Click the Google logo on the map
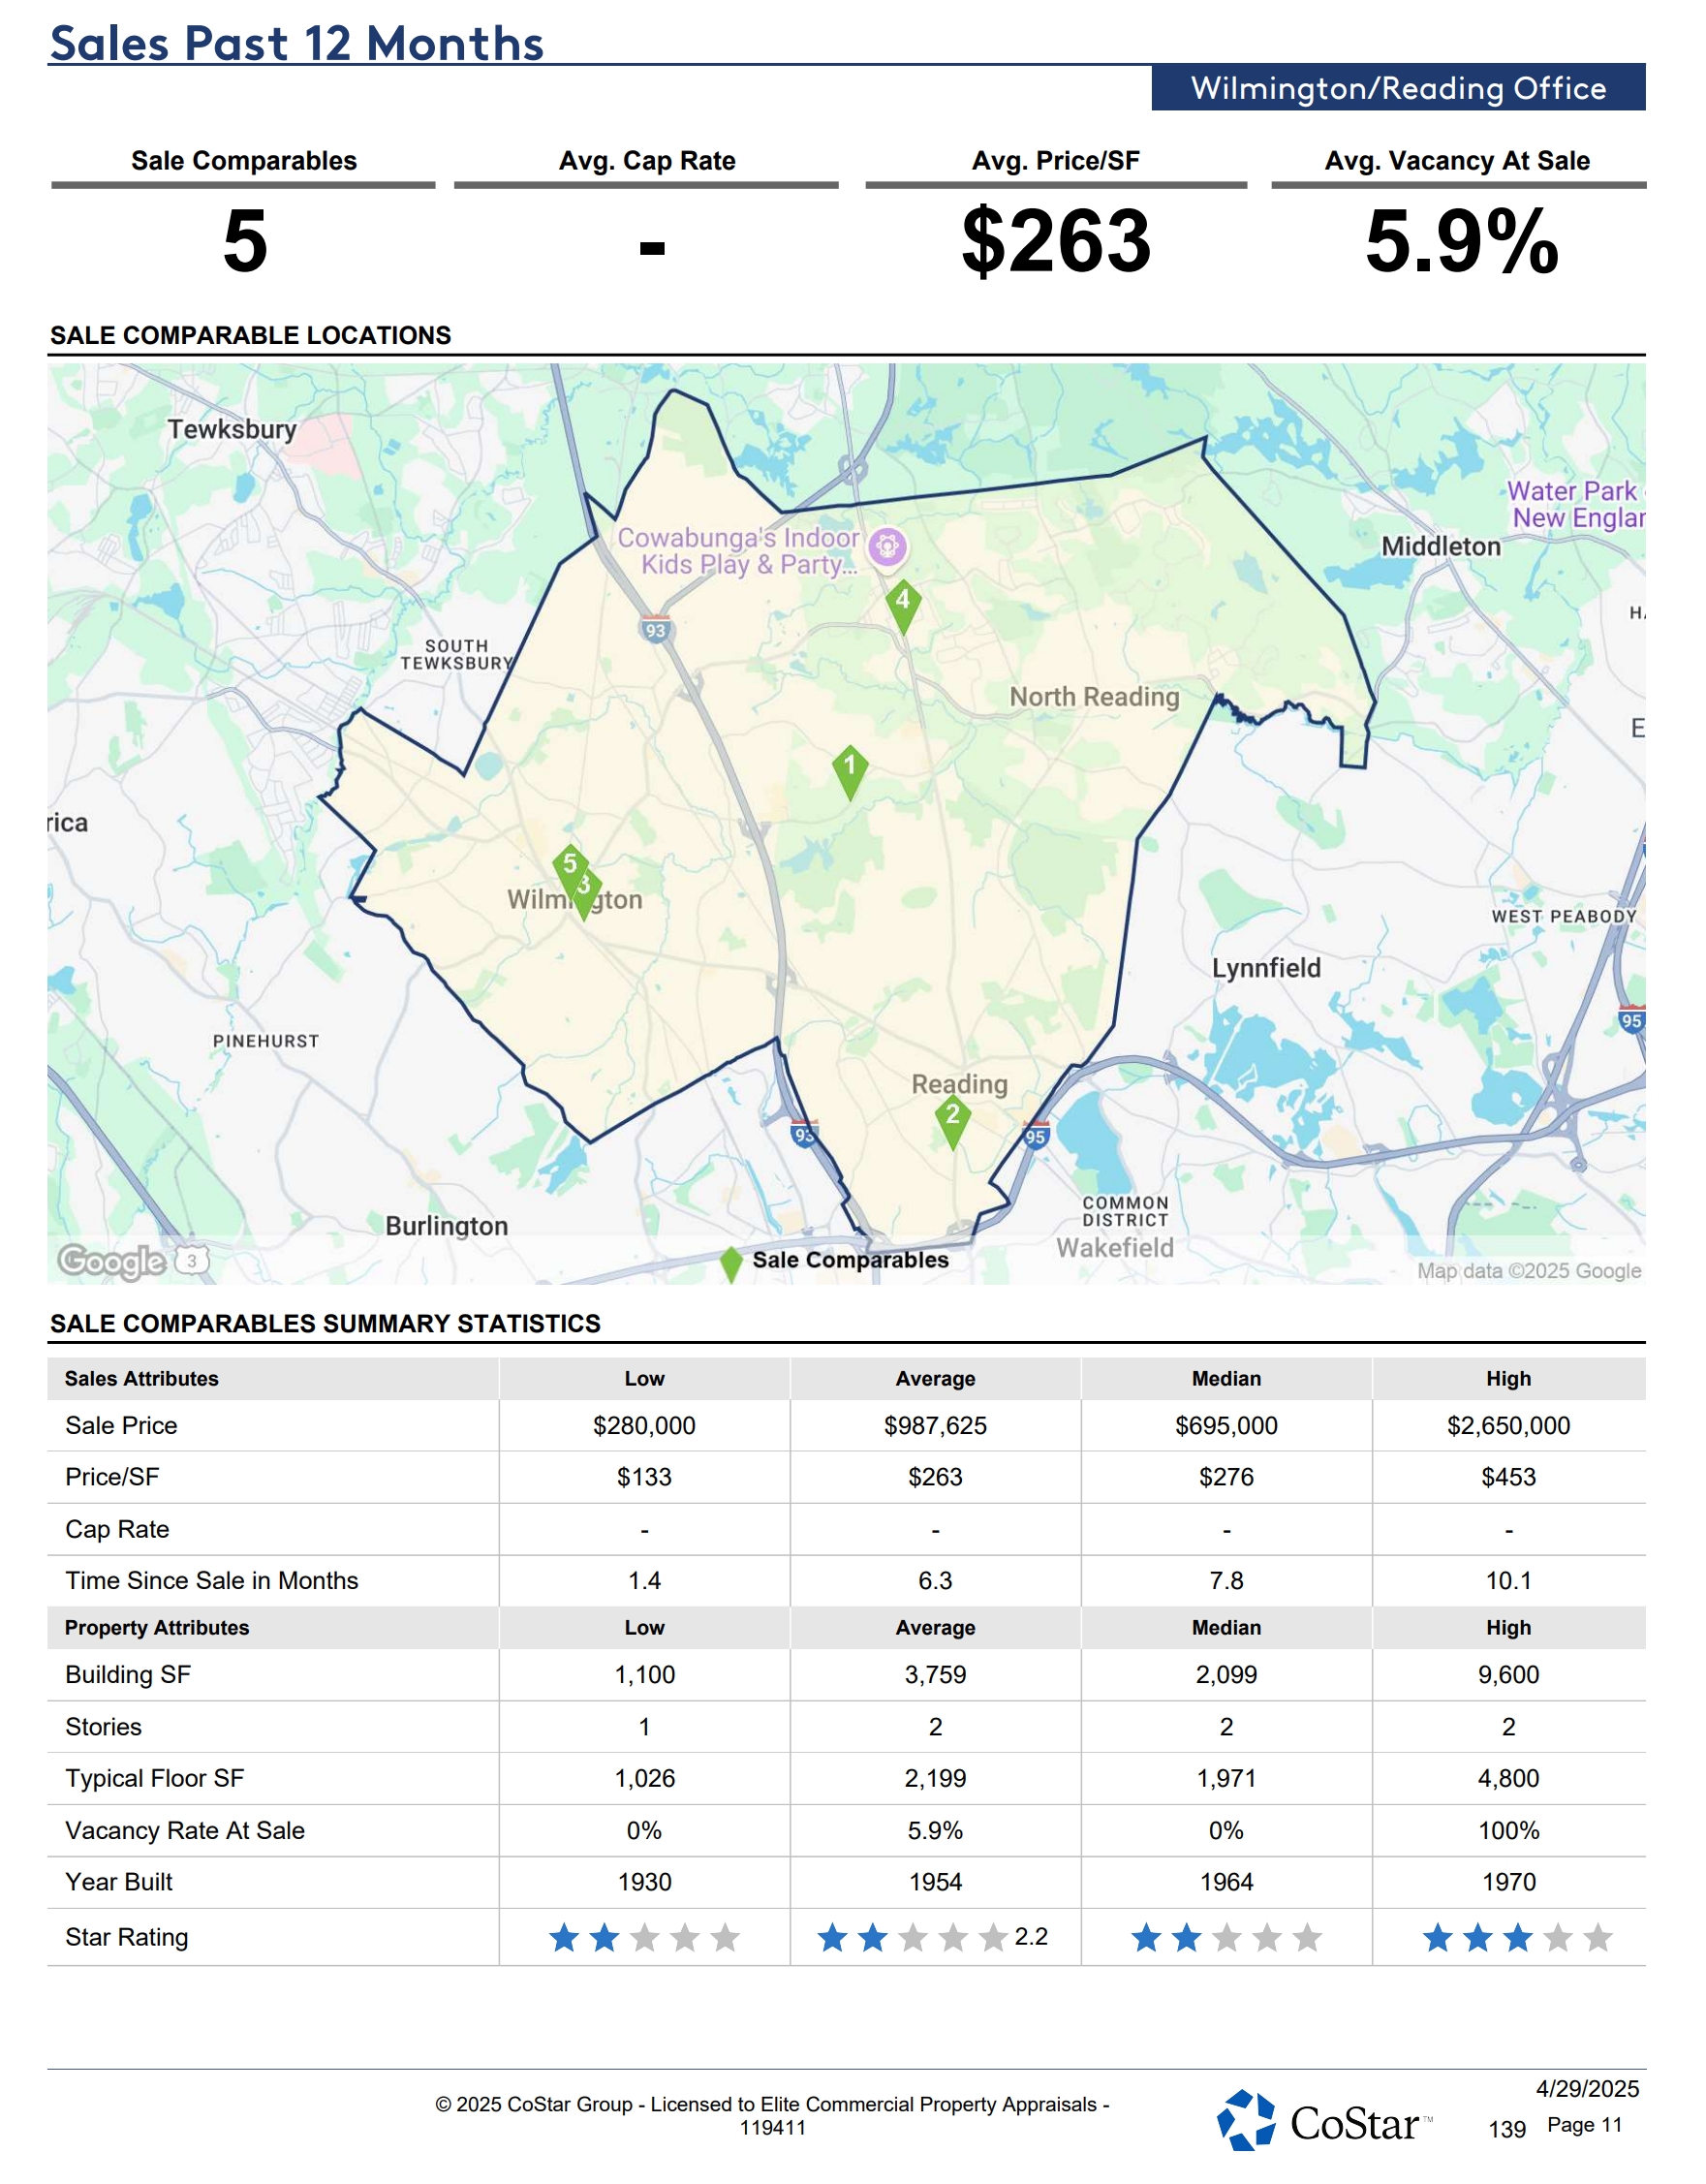The height and width of the screenshot is (2184, 1706). [111, 1261]
